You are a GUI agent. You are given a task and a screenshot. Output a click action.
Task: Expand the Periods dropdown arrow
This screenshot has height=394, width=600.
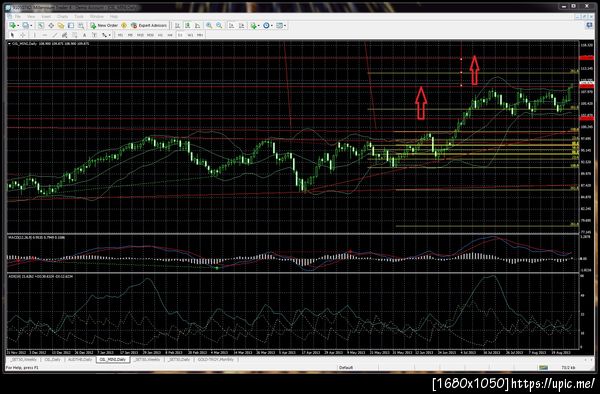272,26
